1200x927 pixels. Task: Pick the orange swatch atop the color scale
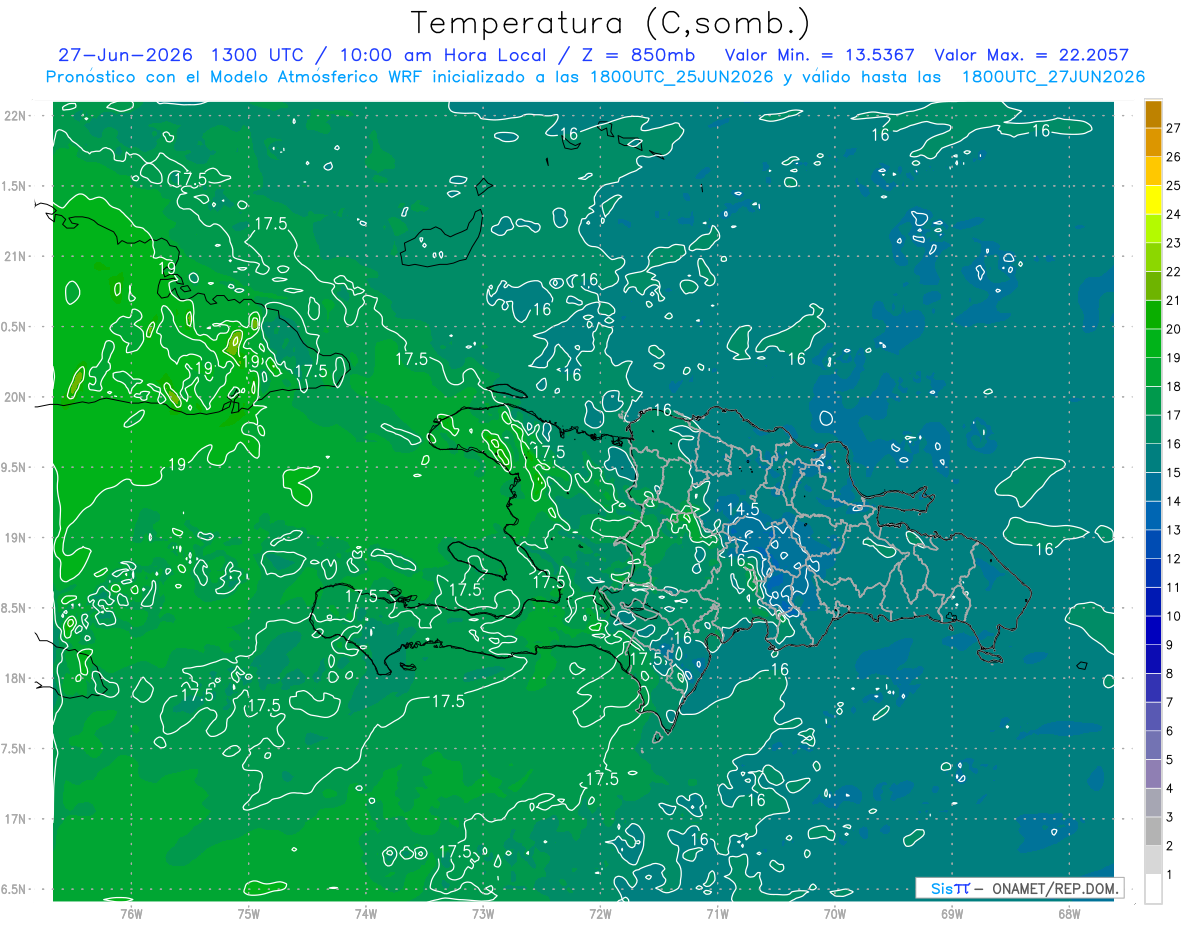[1153, 114]
